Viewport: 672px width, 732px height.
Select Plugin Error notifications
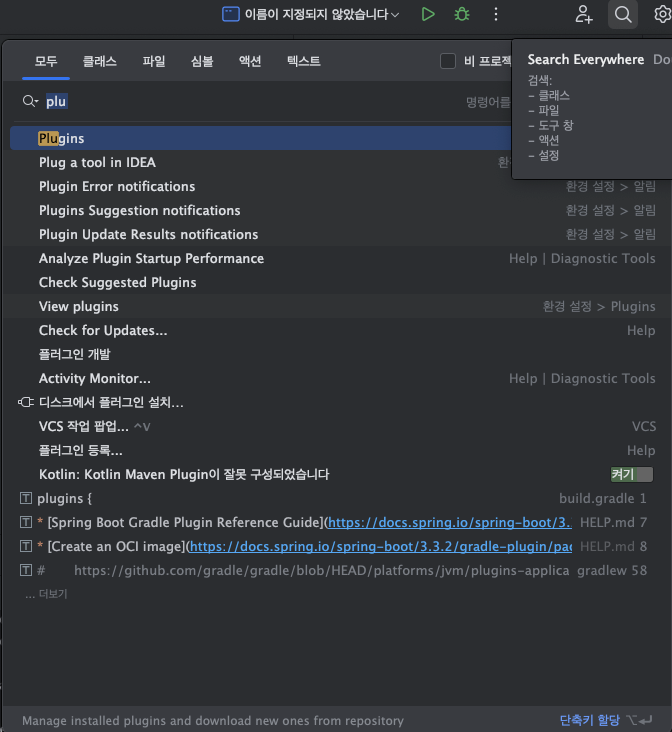pyautogui.click(x=335, y=186)
